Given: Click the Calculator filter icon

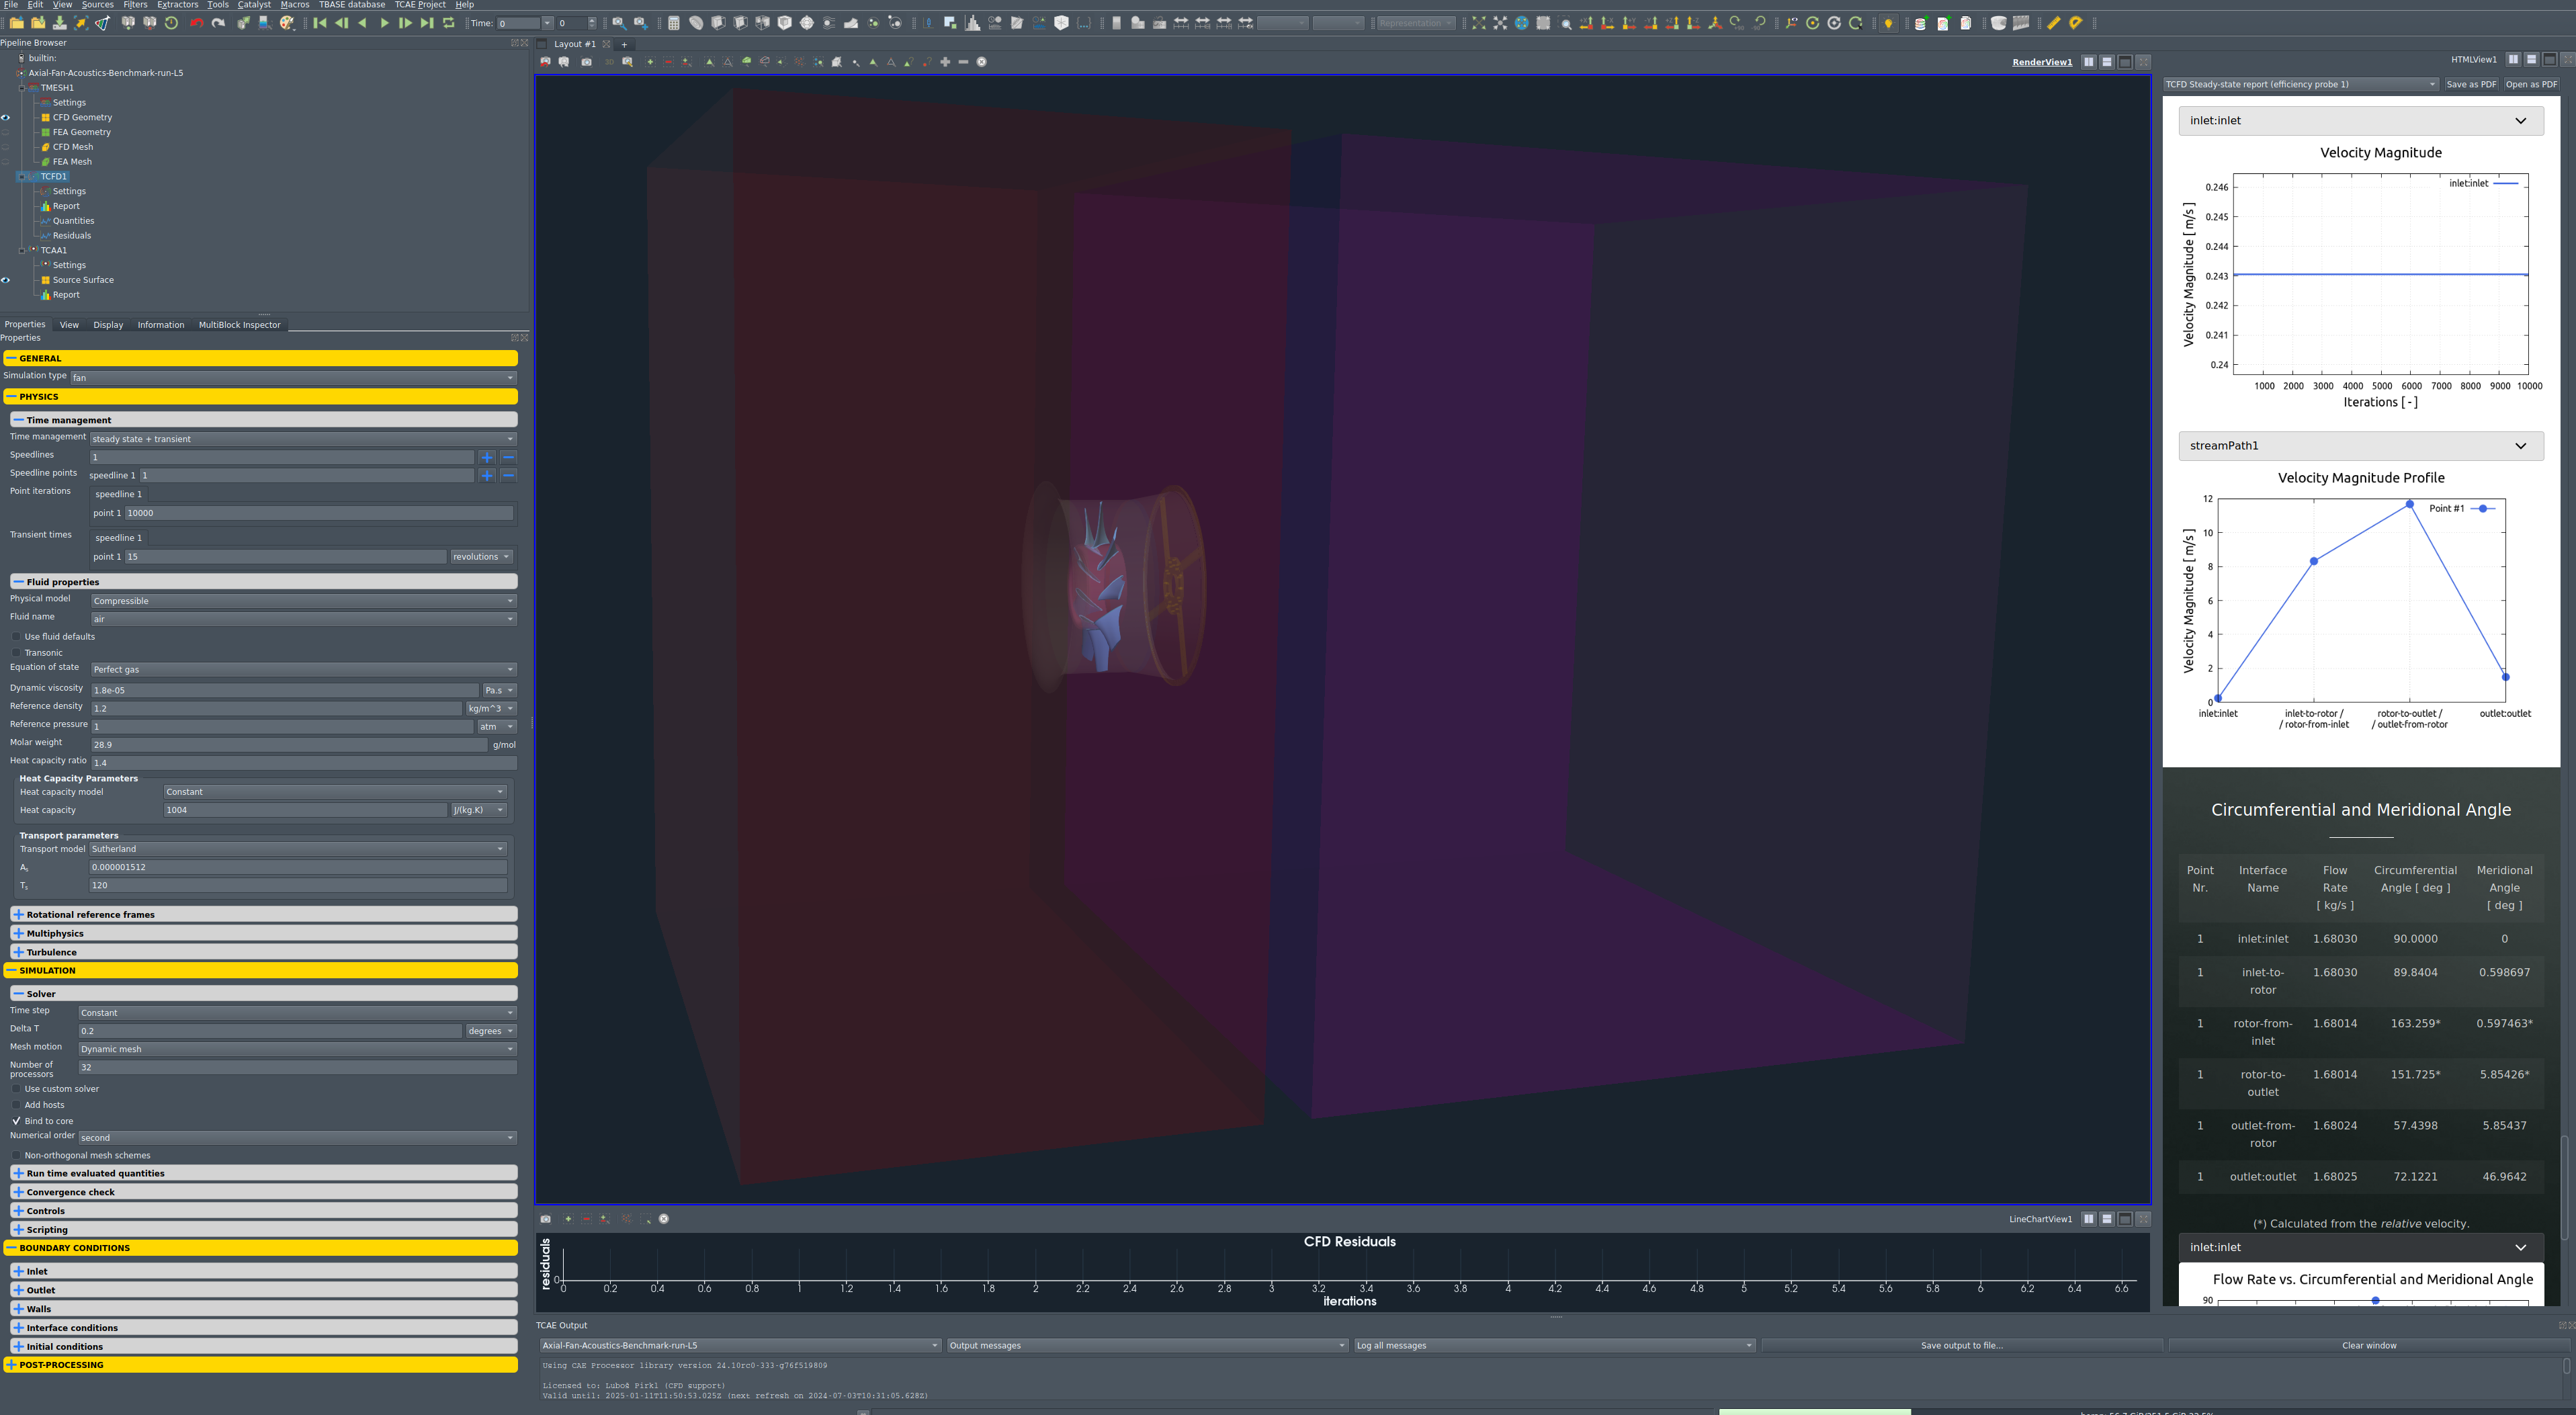Looking at the screenshot, I should [673, 23].
